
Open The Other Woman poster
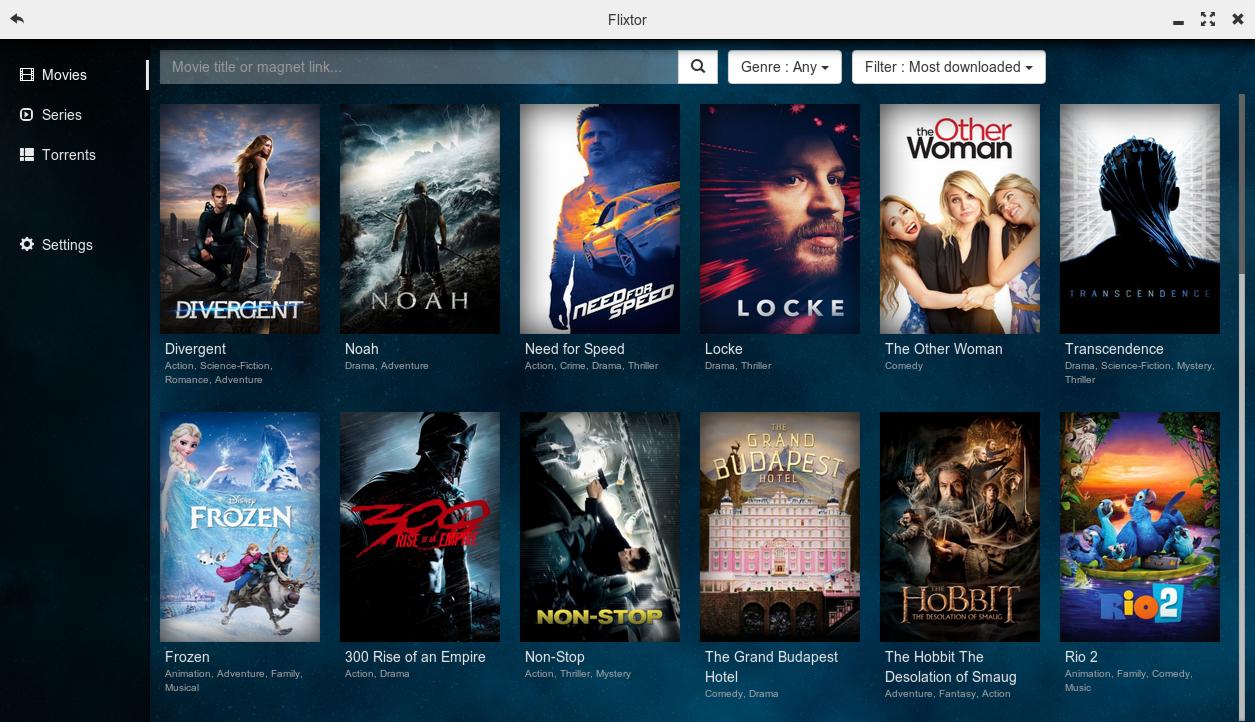(960, 219)
